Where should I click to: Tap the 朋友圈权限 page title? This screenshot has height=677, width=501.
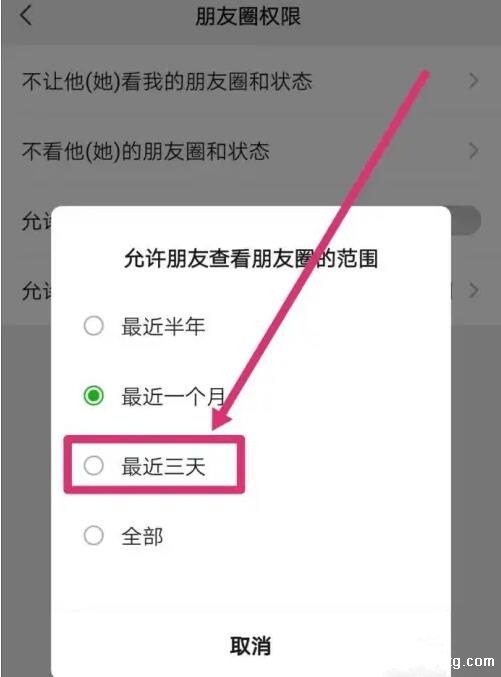(x=248, y=17)
